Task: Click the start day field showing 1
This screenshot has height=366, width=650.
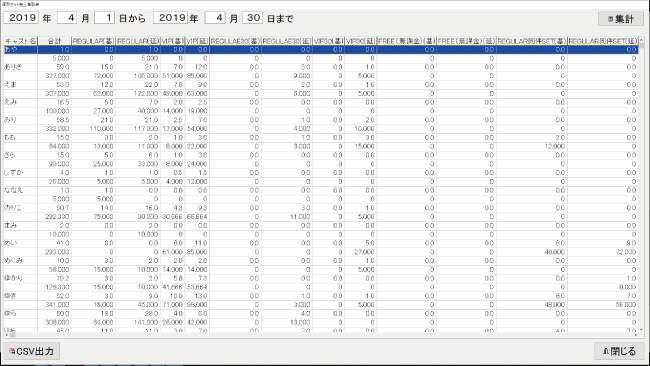Action: click(x=104, y=18)
